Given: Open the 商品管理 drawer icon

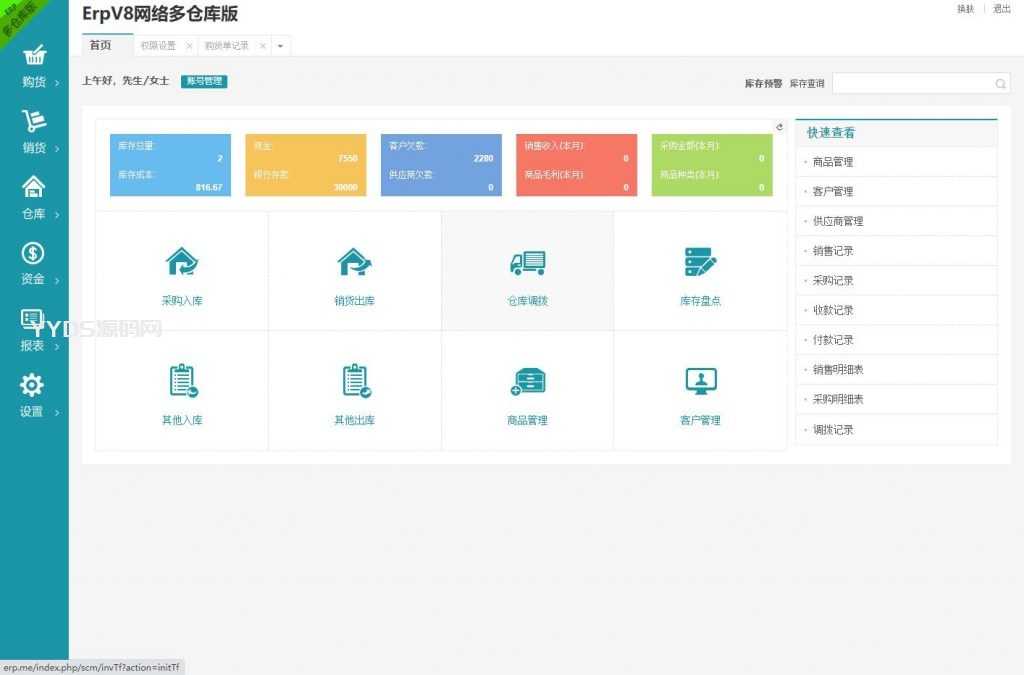Looking at the screenshot, I should point(527,381).
